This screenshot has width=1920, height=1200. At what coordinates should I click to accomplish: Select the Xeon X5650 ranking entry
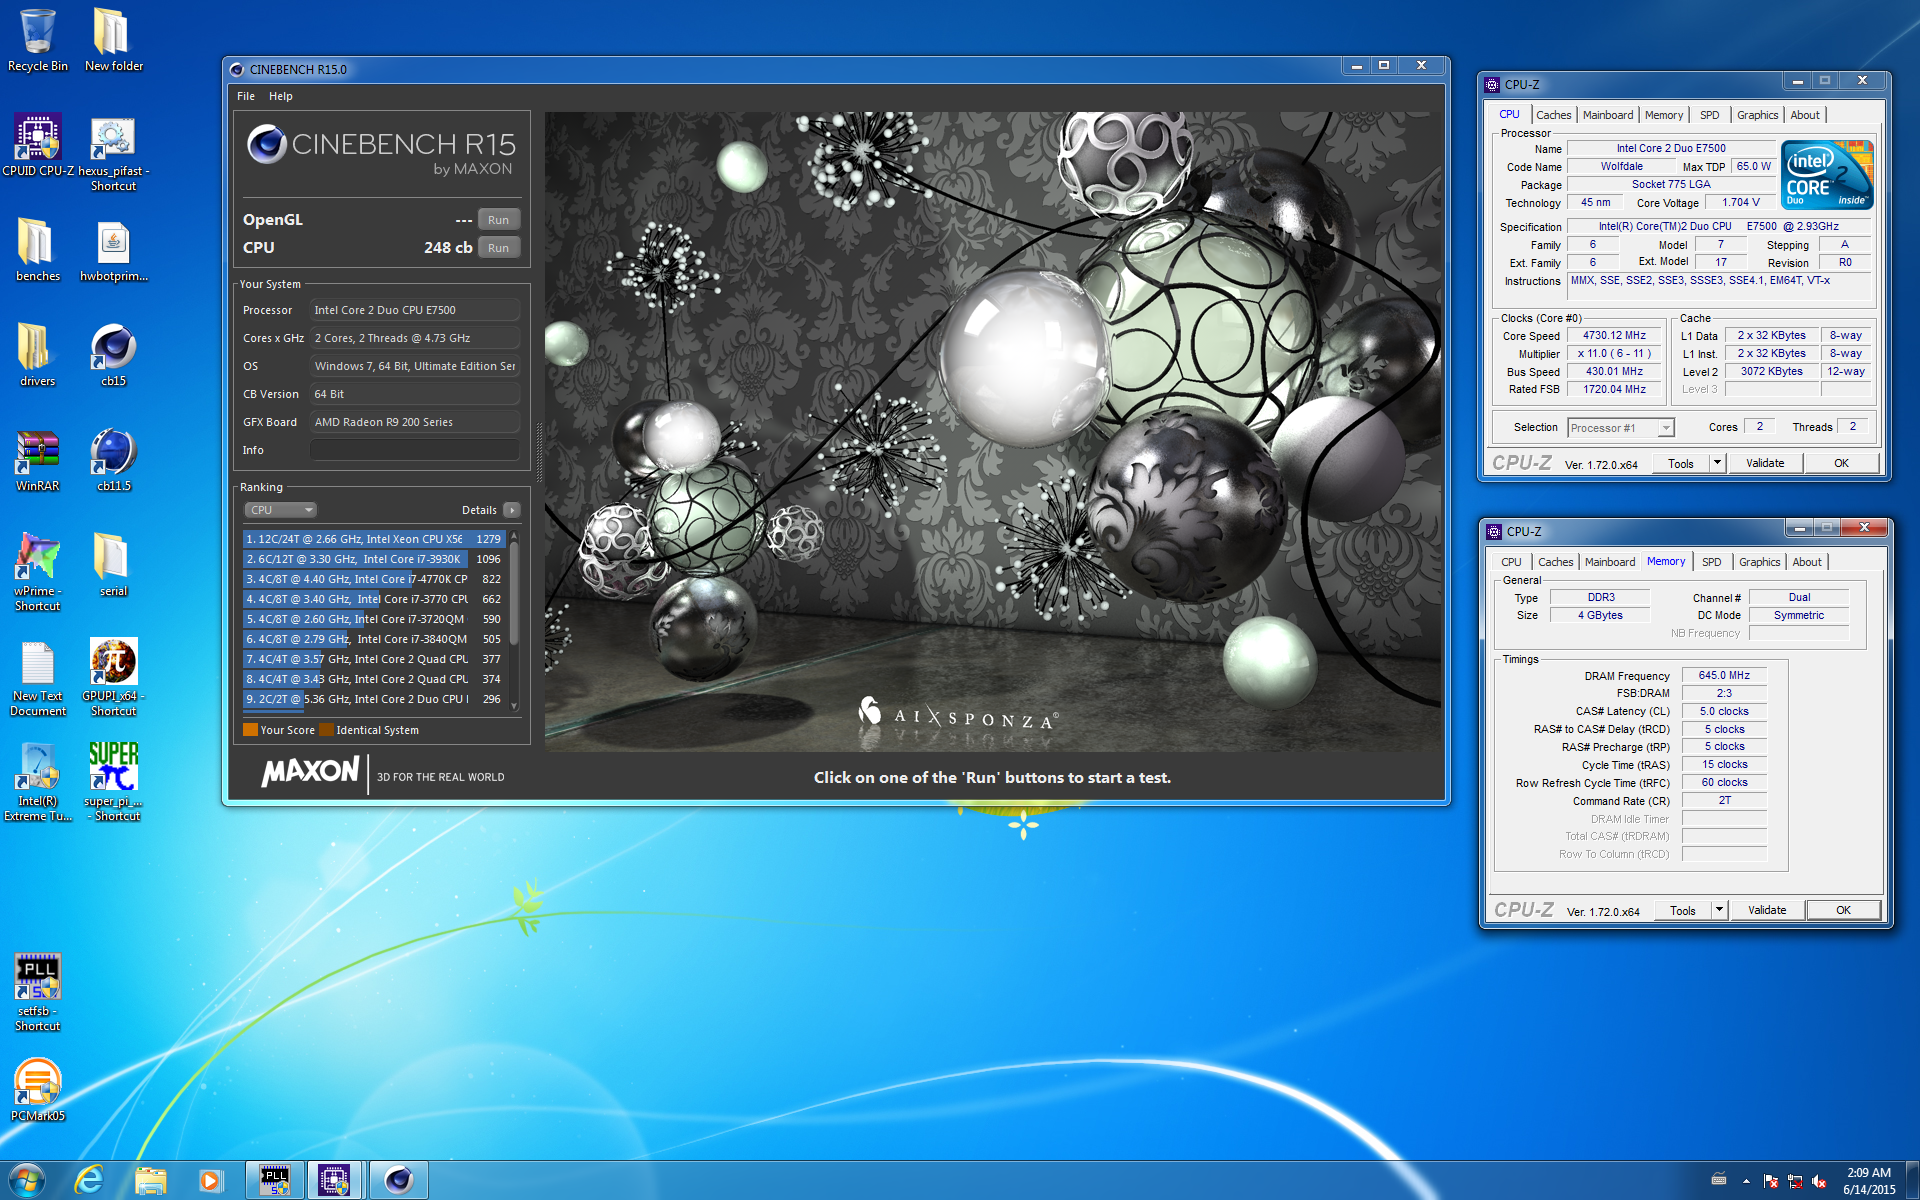coord(375,539)
